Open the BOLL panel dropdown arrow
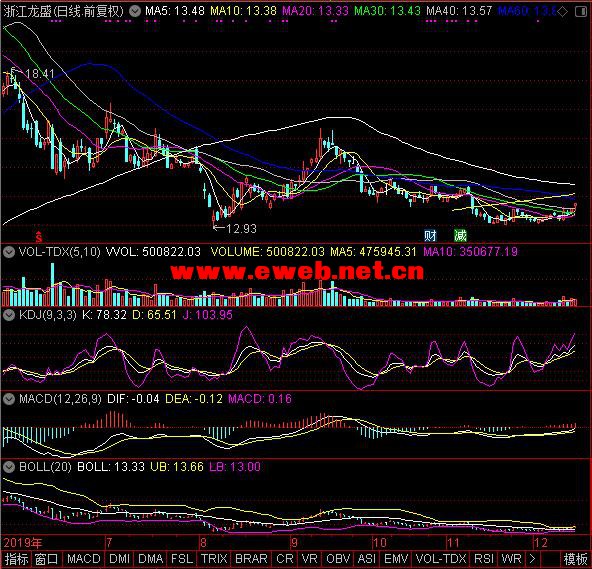 (x=9, y=467)
